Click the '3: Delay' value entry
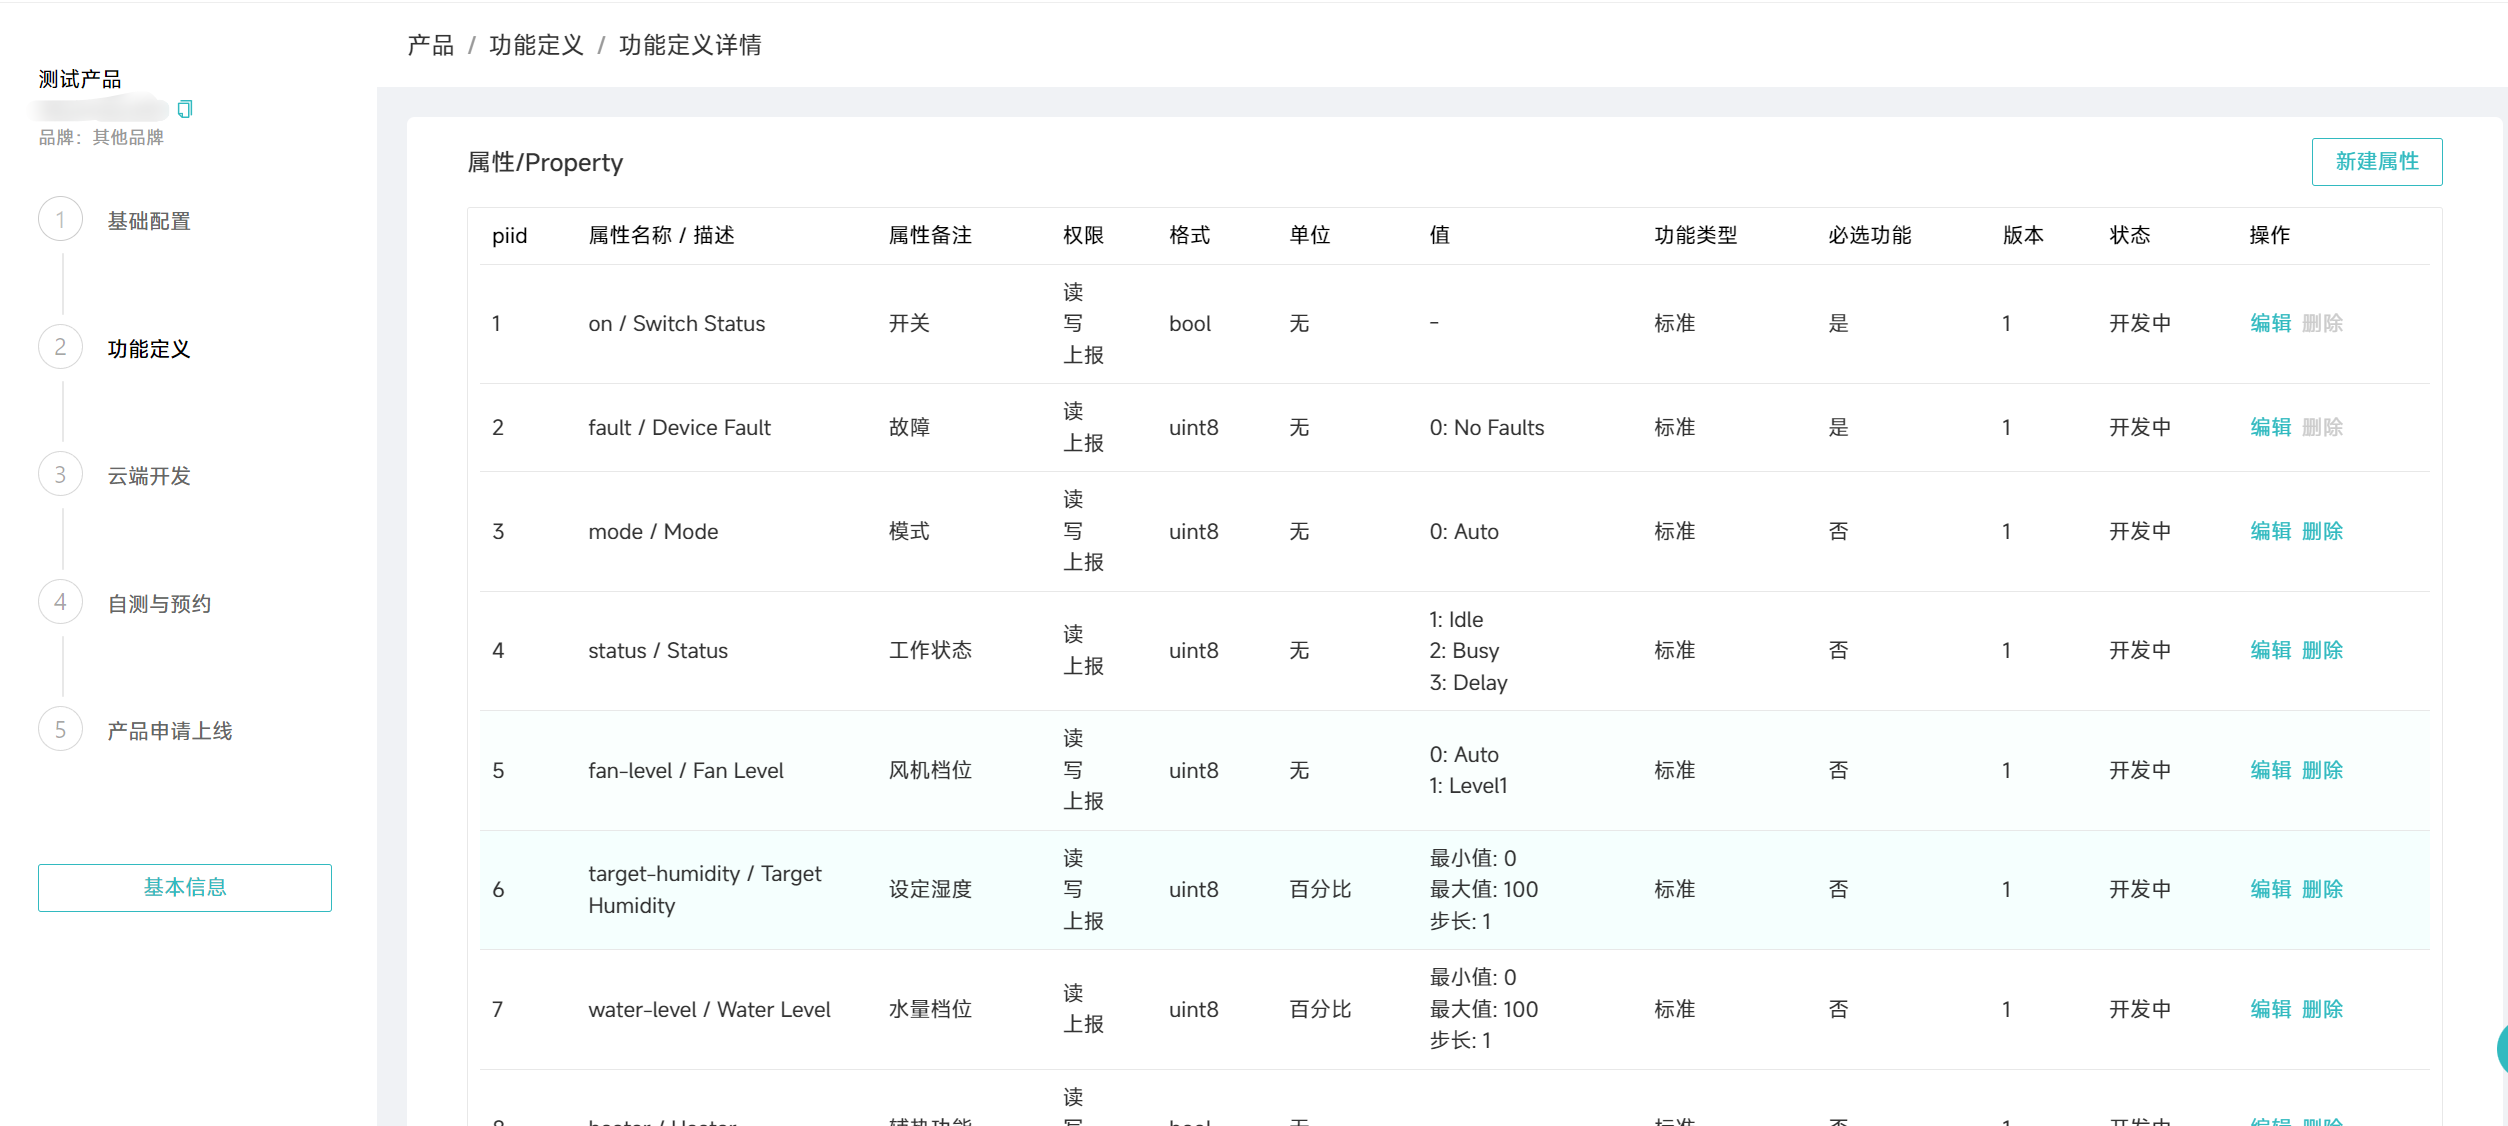2508x1126 pixels. coord(1468,682)
